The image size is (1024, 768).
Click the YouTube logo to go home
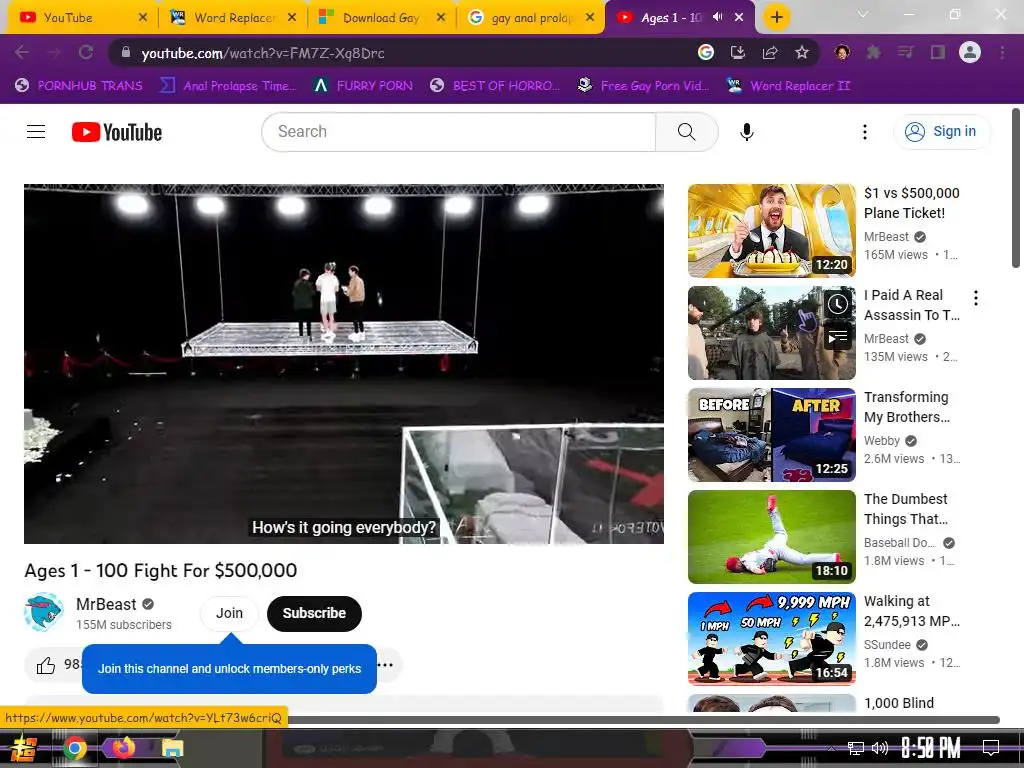pos(117,132)
